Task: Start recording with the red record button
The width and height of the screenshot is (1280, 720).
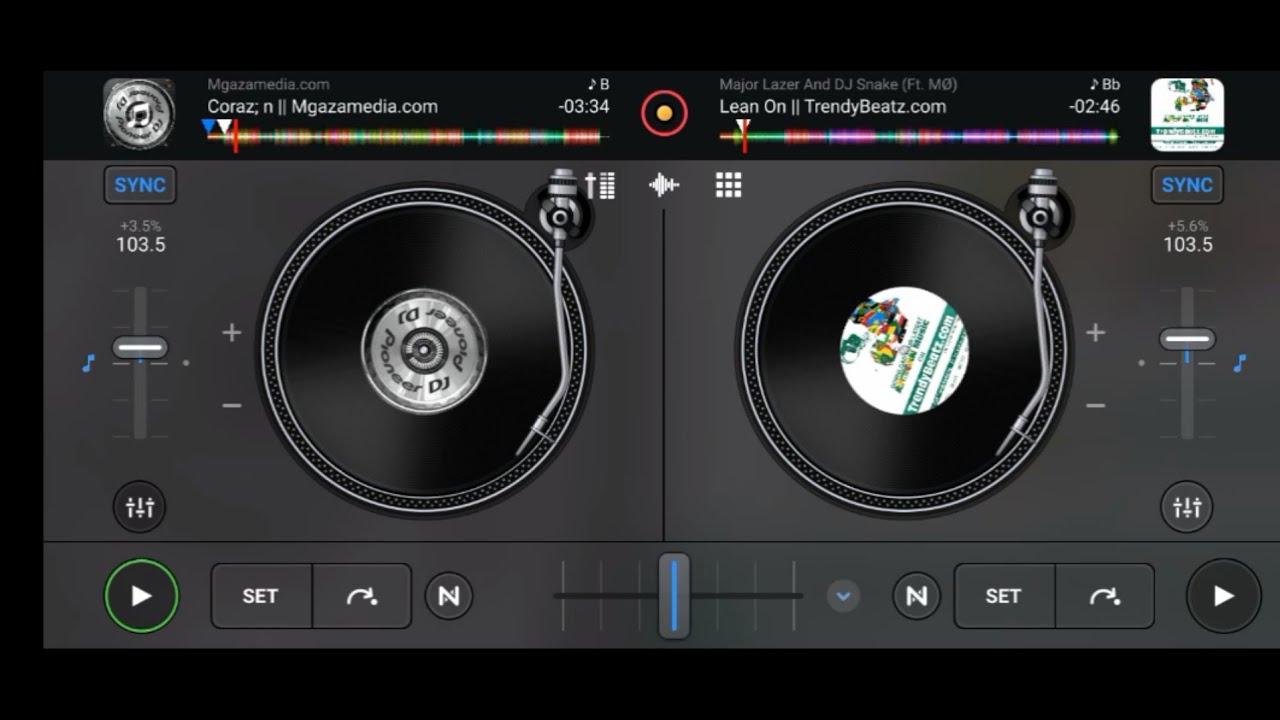Action: click(664, 113)
